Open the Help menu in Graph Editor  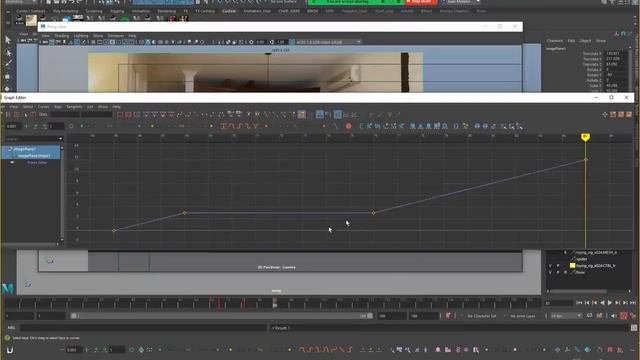coord(117,107)
